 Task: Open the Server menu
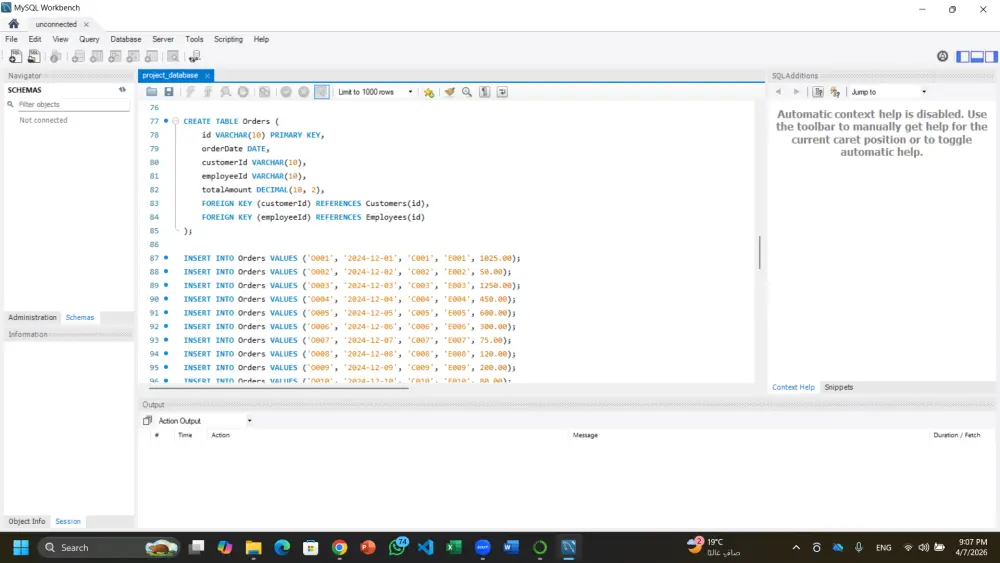163,39
